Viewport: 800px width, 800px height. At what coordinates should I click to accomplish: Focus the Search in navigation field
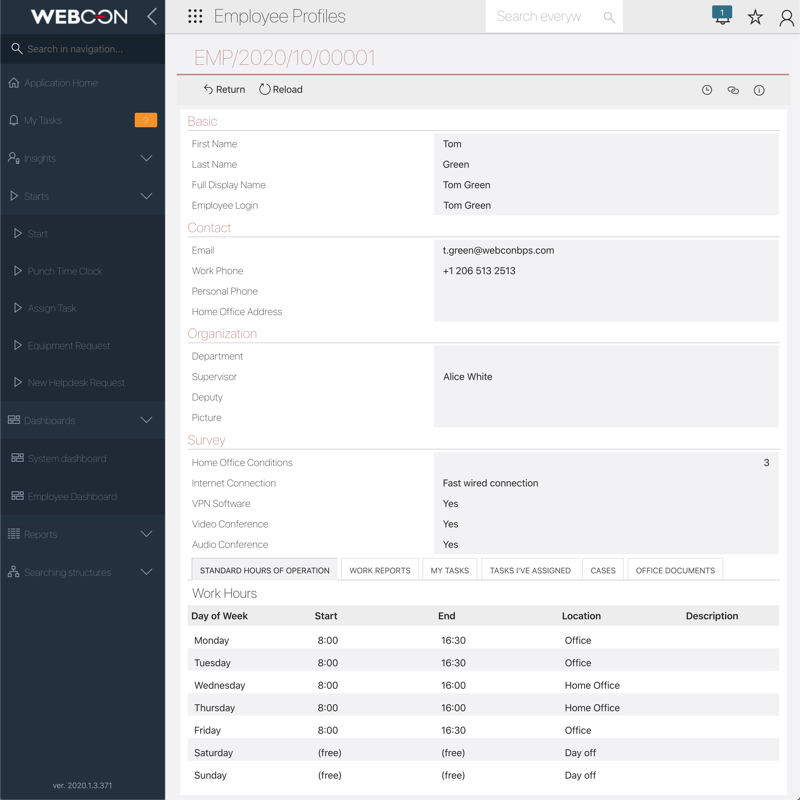coord(85,48)
